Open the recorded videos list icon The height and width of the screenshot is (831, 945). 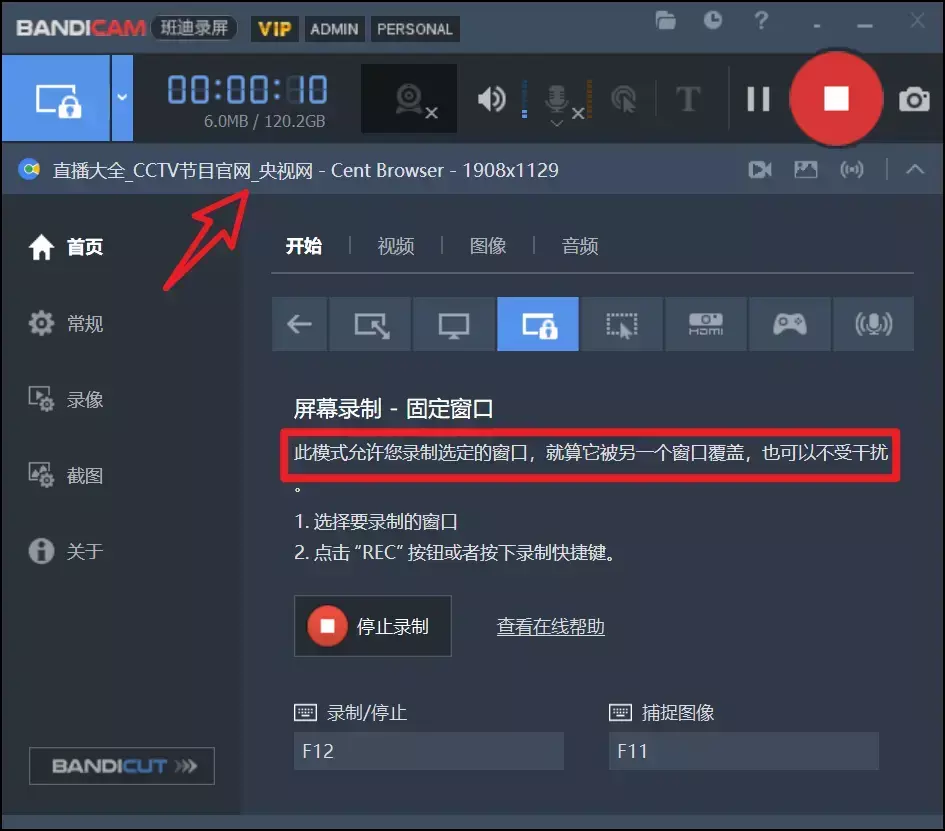point(759,169)
